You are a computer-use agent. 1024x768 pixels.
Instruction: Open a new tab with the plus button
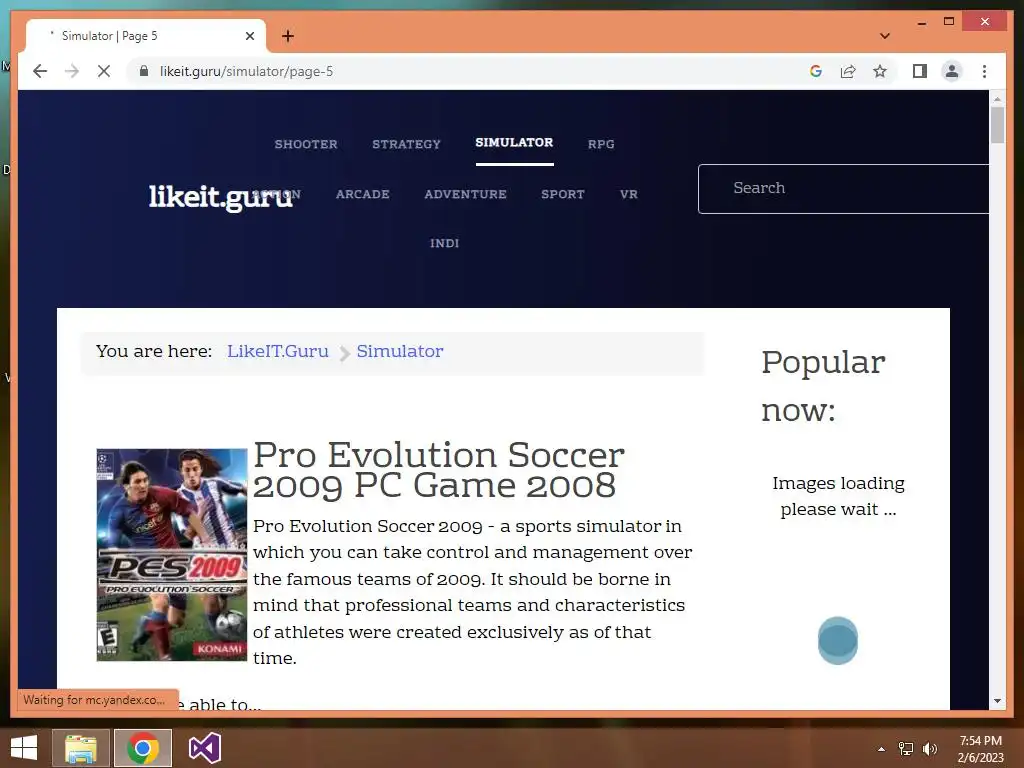pos(287,36)
